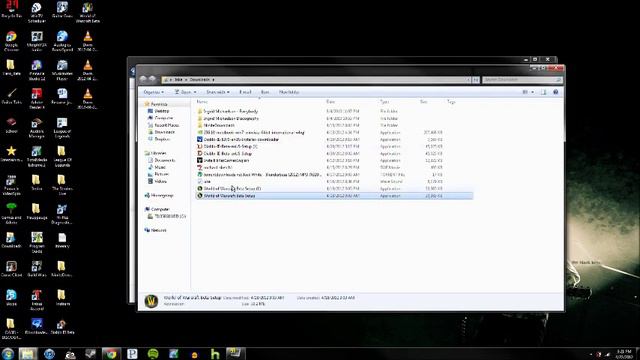Open Spotify from the taskbar
This screenshot has height=360, width=640.
point(153,353)
